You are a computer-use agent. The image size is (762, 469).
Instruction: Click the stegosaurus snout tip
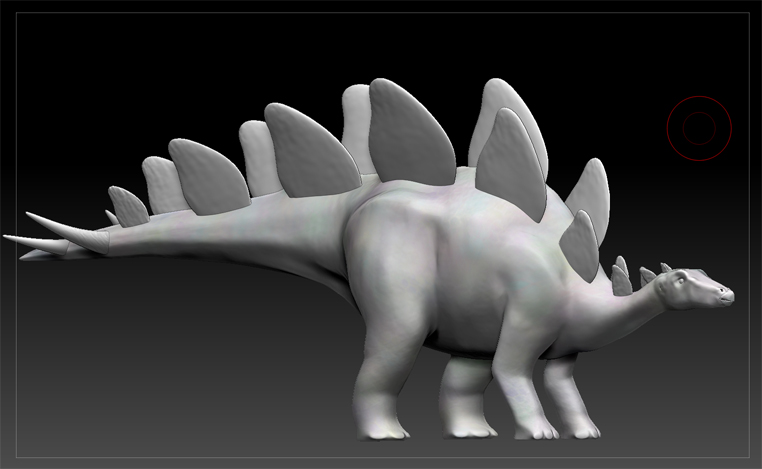[x=729, y=295]
